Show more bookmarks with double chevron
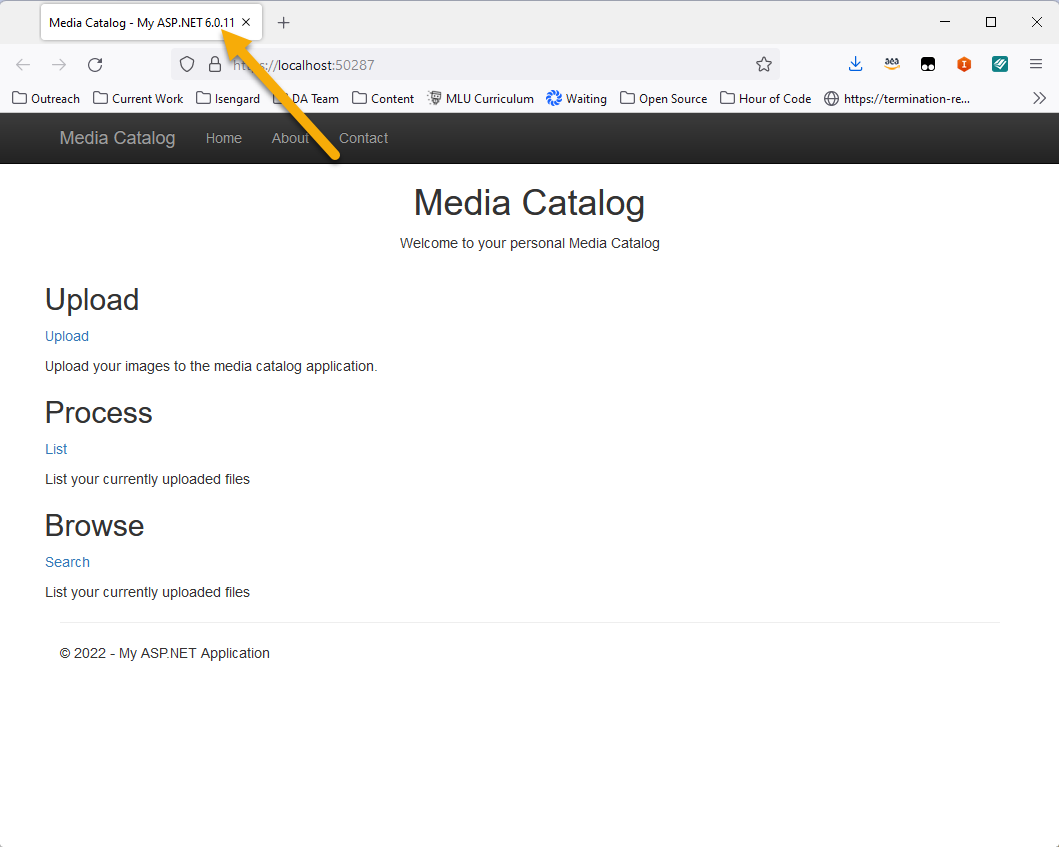The width and height of the screenshot is (1059, 847). [1039, 99]
